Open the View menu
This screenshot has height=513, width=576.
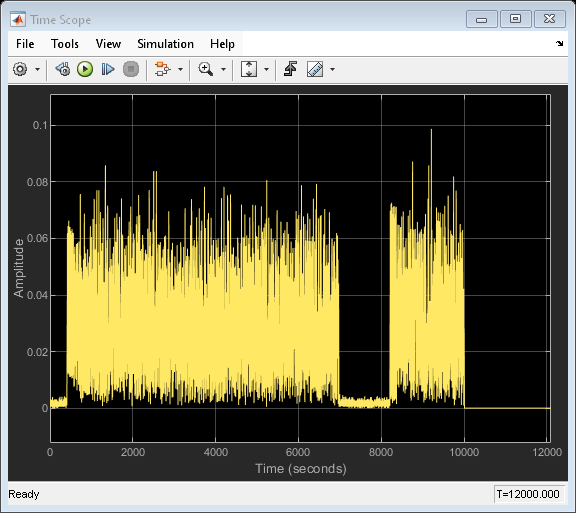click(108, 44)
